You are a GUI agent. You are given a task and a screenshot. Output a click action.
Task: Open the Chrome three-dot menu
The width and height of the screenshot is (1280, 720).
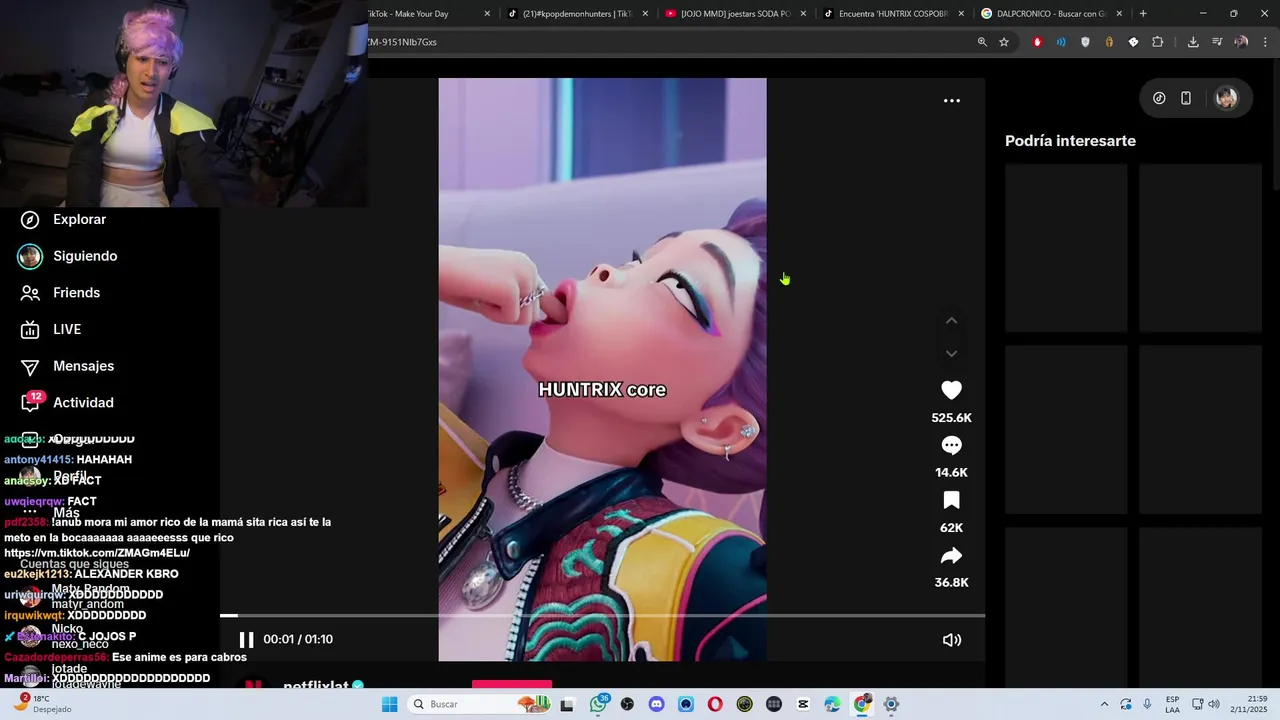coord(1266,42)
